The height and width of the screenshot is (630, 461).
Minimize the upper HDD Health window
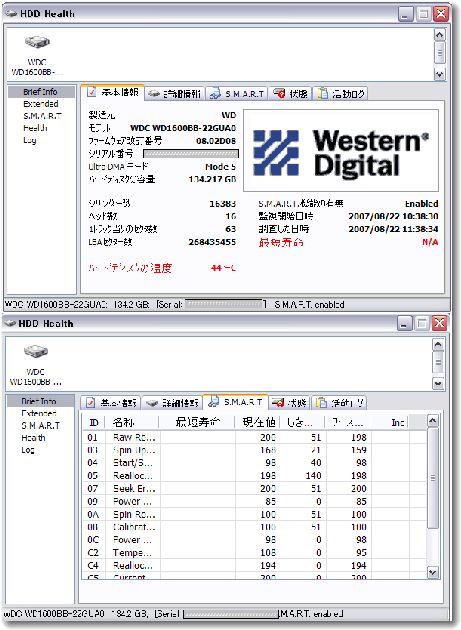tap(406, 14)
